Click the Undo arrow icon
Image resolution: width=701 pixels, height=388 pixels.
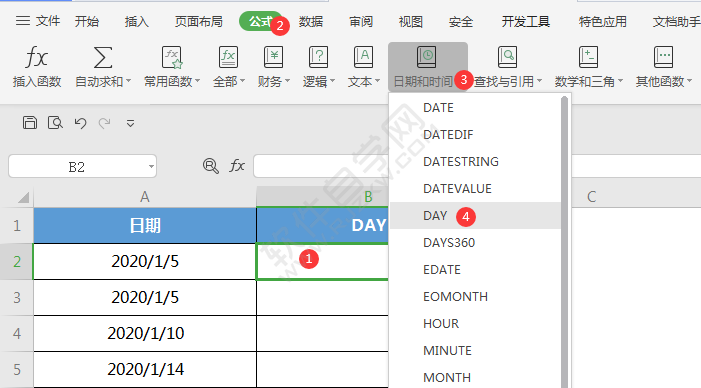tap(80, 123)
